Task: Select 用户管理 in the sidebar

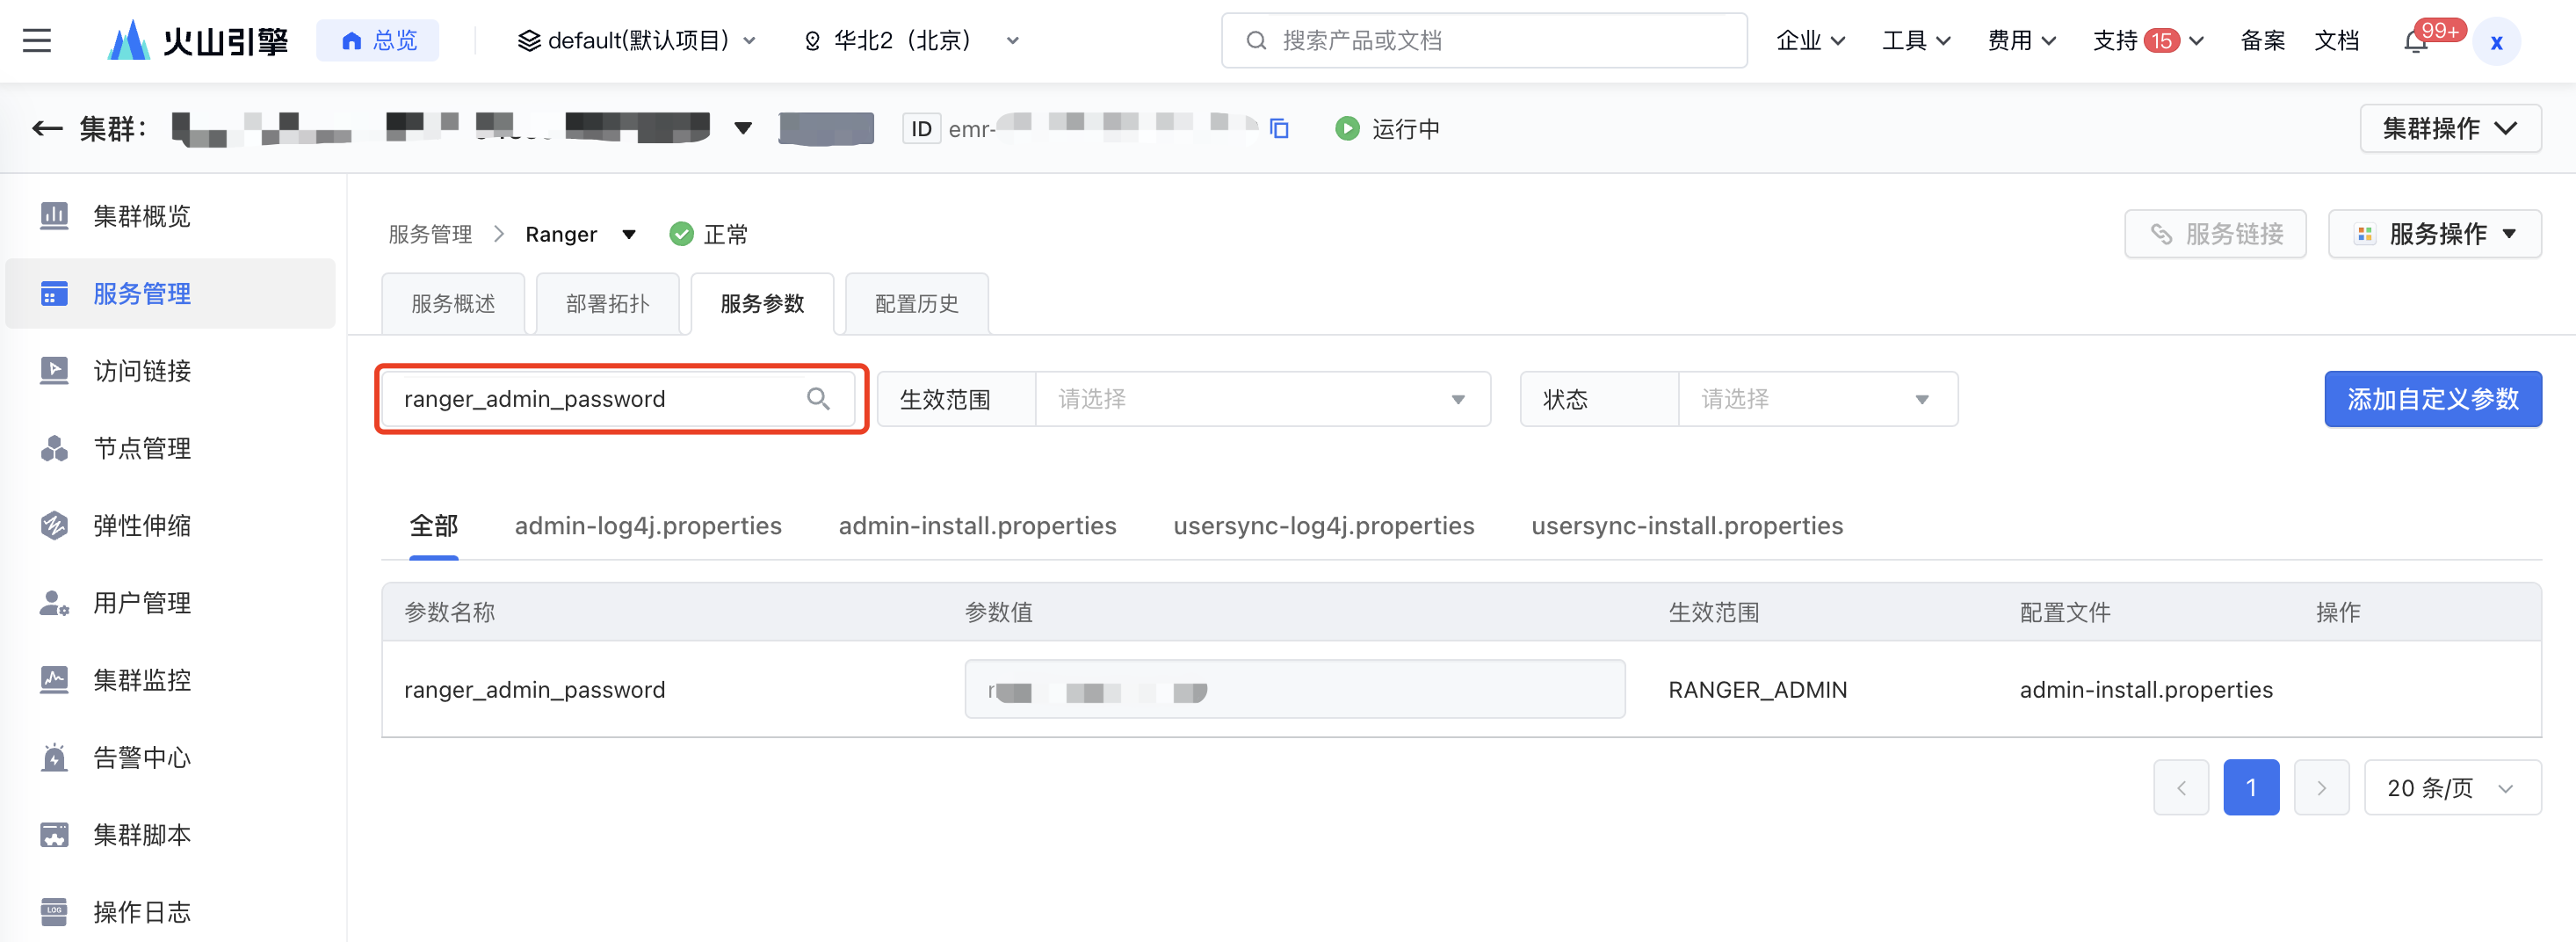Action: 171,603
